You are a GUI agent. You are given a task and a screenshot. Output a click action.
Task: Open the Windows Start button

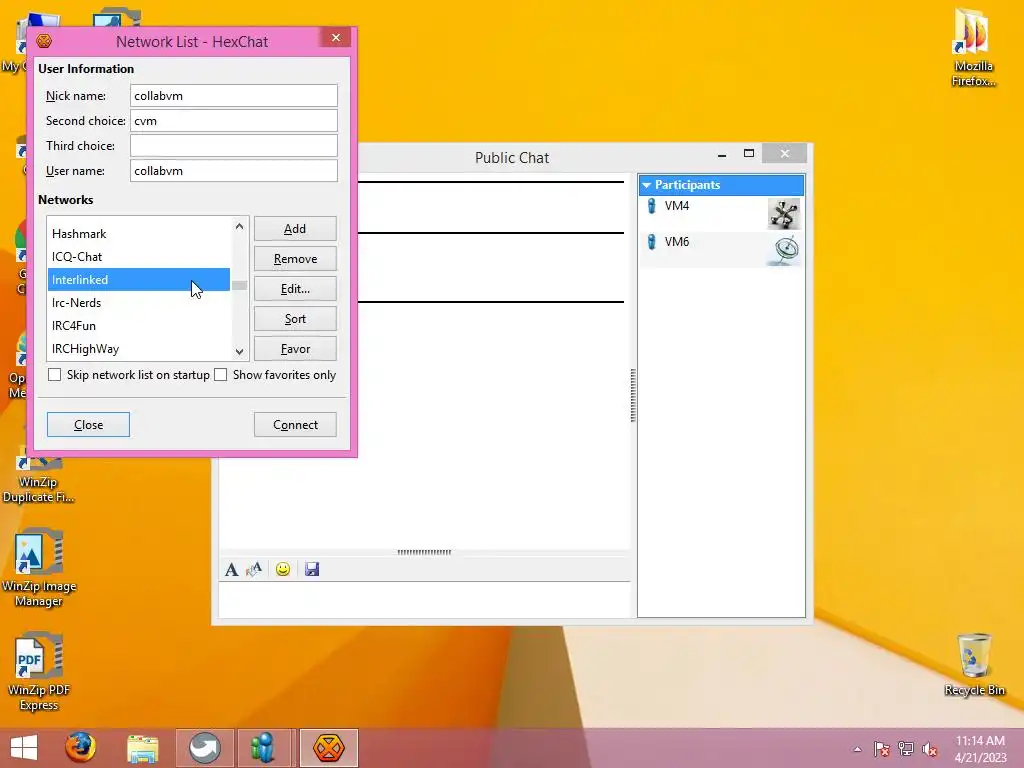(24, 748)
